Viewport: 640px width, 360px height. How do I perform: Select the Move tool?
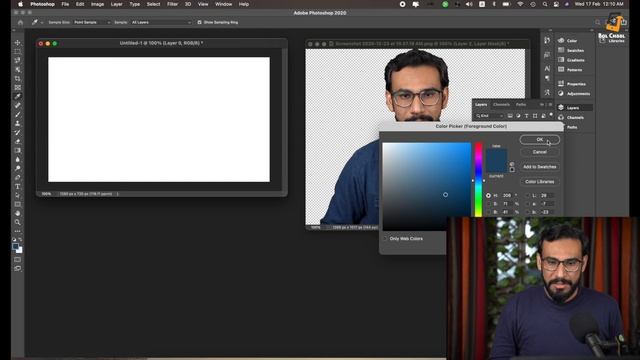[x=18, y=42]
